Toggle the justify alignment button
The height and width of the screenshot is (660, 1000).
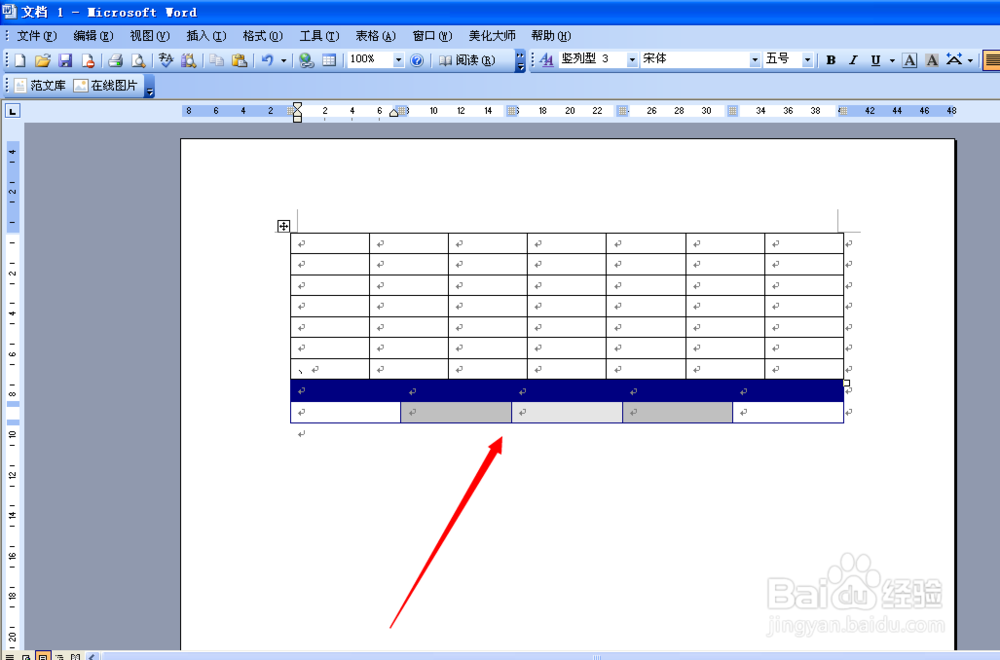992,61
